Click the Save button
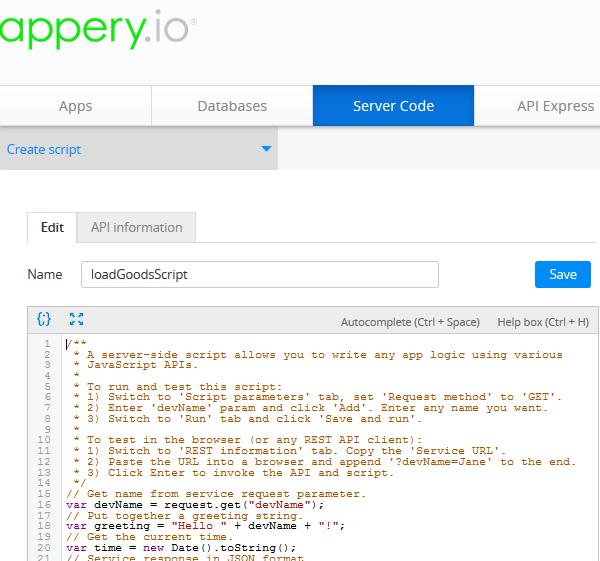The image size is (600, 561). pos(562,274)
